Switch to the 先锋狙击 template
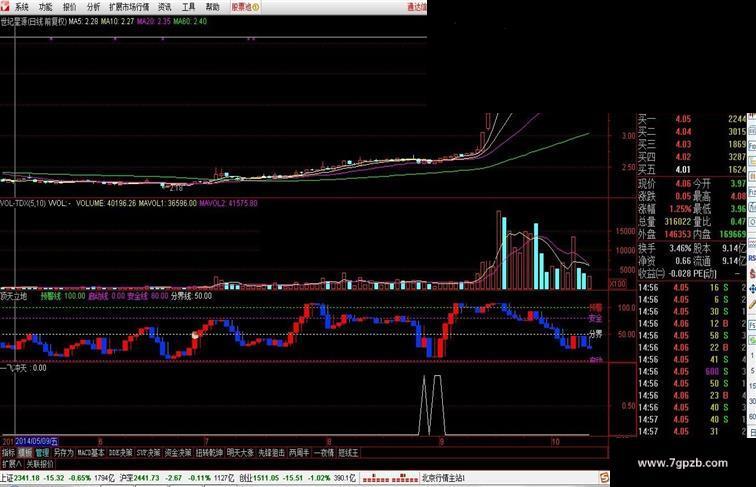Image resolution: width=756 pixels, height=487 pixels. click(271, 452)
